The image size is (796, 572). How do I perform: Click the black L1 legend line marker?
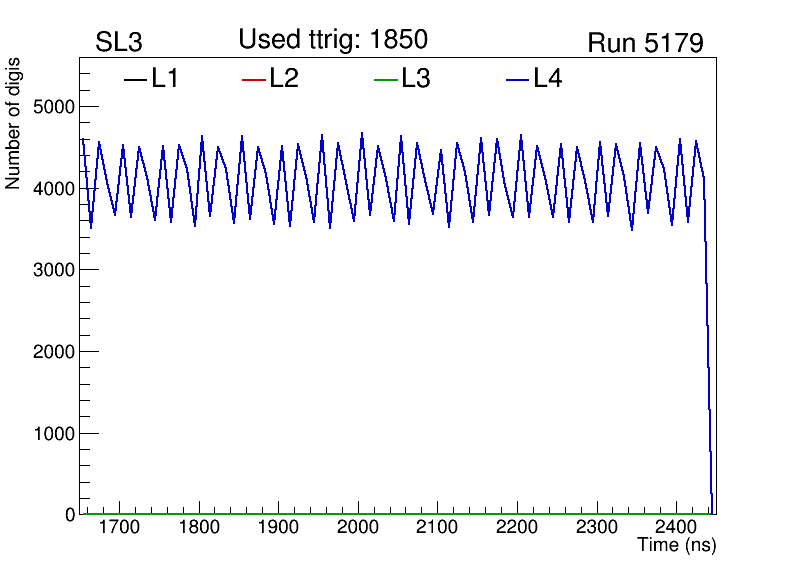[x=134, y=80]
